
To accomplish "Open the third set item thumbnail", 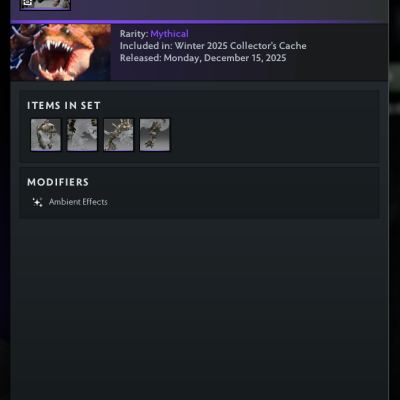I will 119,135.
